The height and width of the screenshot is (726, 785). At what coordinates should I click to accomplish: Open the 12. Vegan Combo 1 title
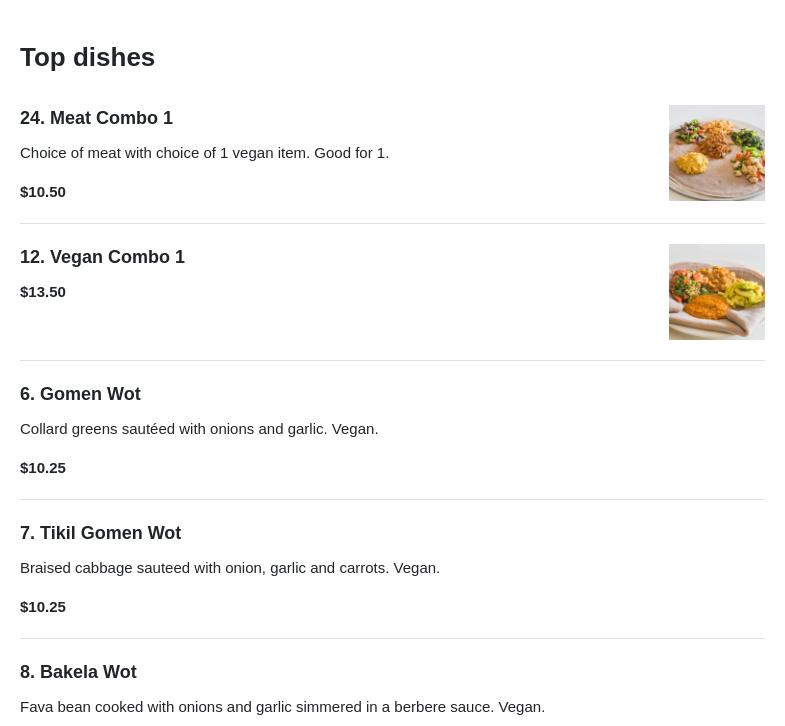coord(102,257)
